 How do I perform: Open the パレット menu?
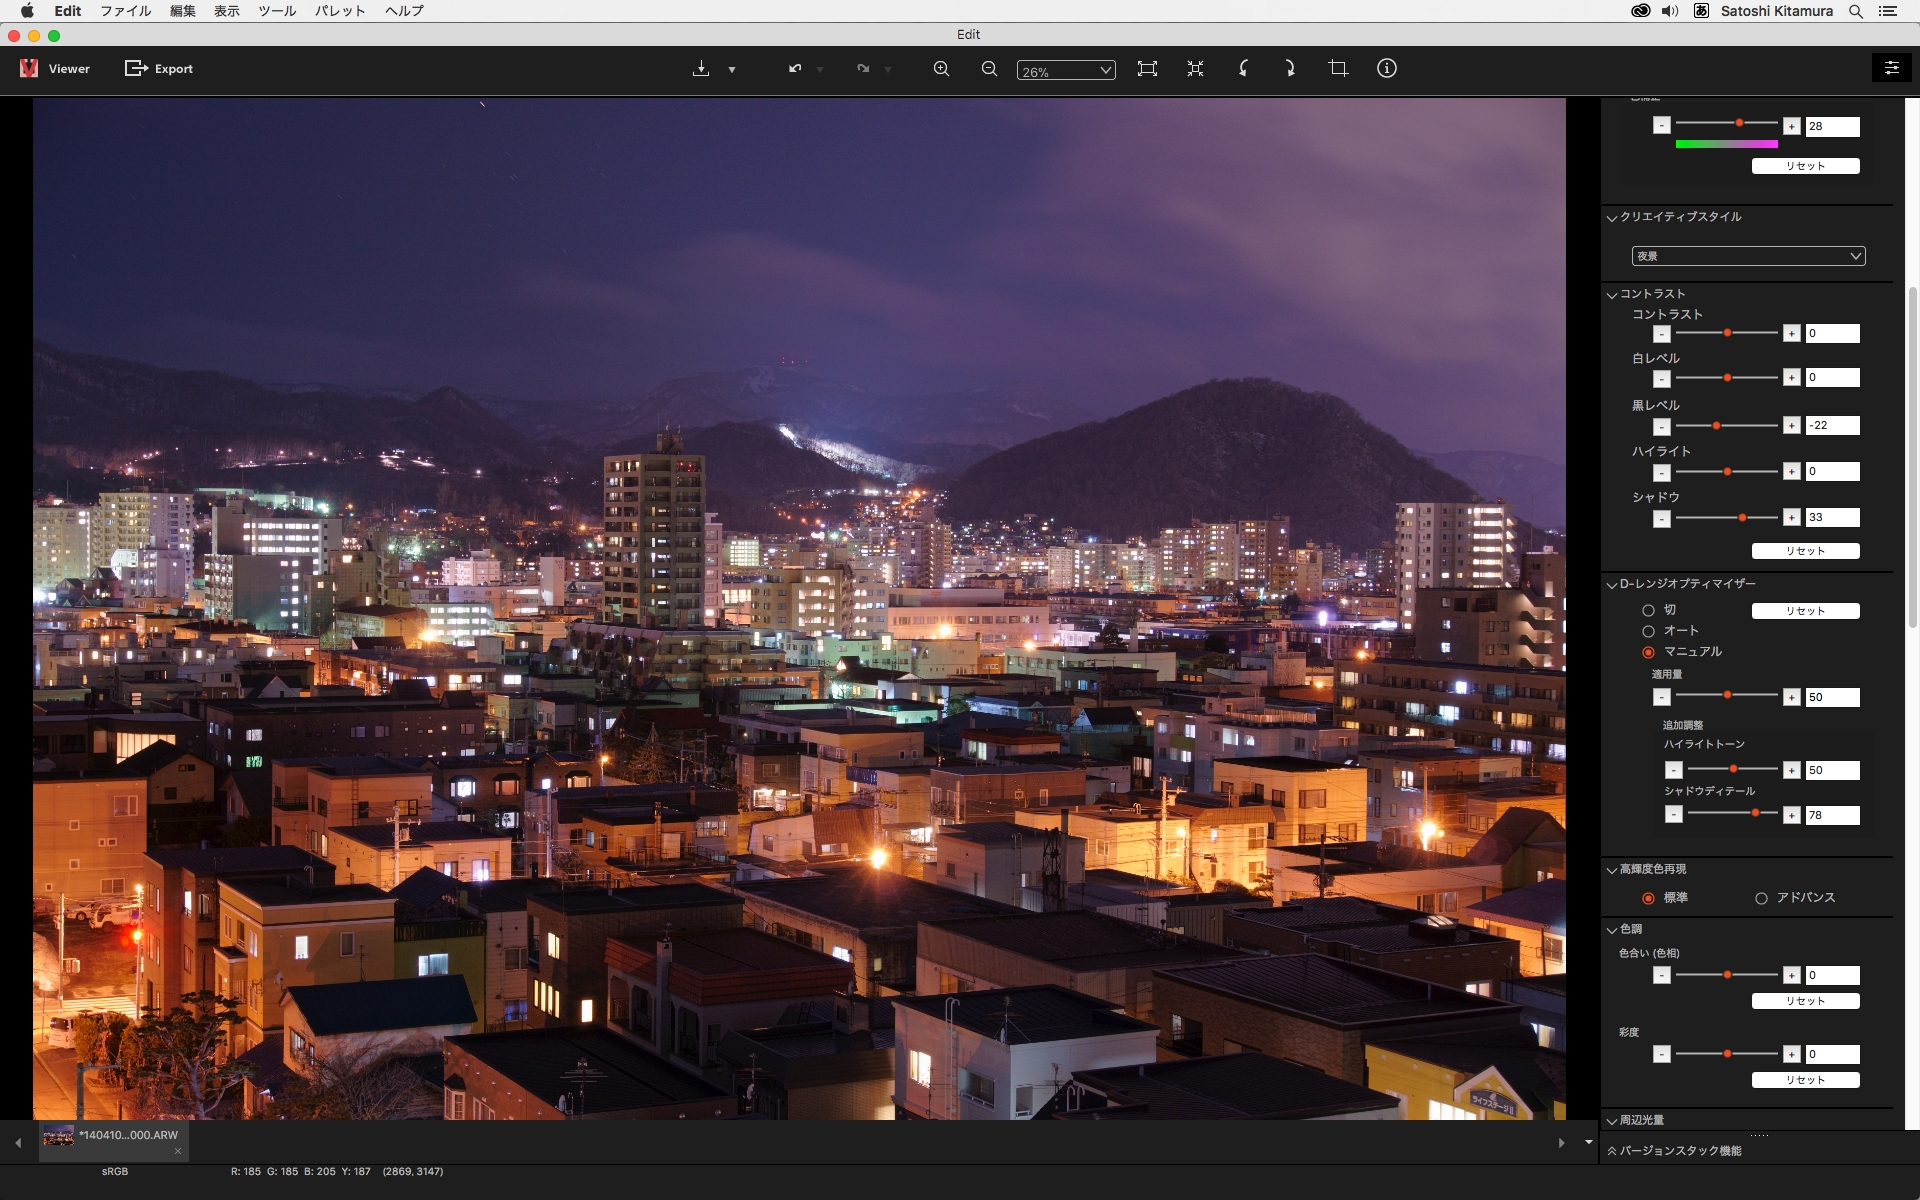click(340, 11)
